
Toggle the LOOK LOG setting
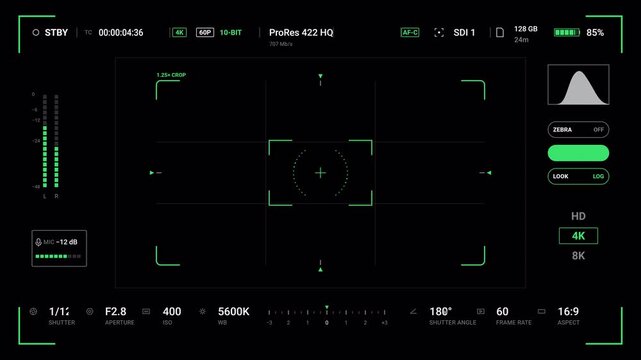click(x=578, y=177)
